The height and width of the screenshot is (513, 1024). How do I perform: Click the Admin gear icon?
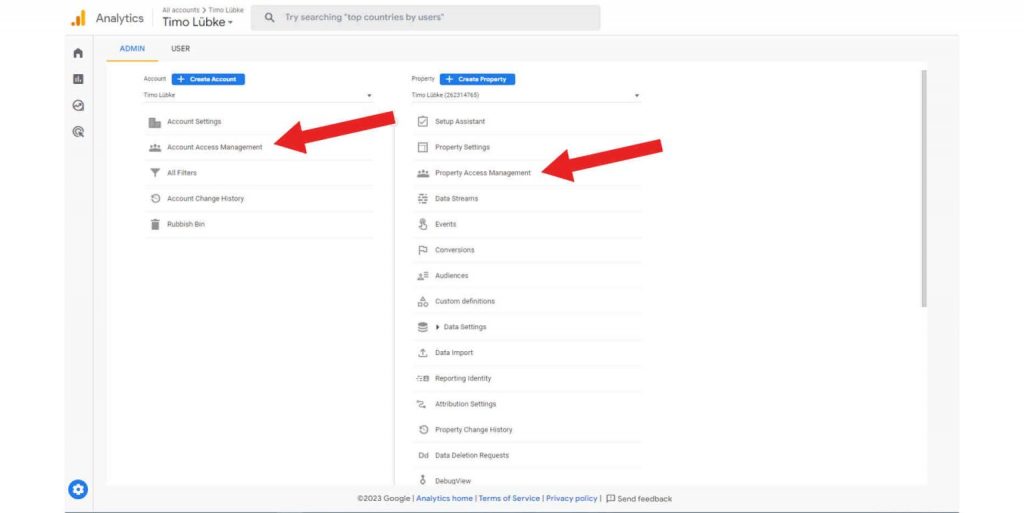coord(78,489)
